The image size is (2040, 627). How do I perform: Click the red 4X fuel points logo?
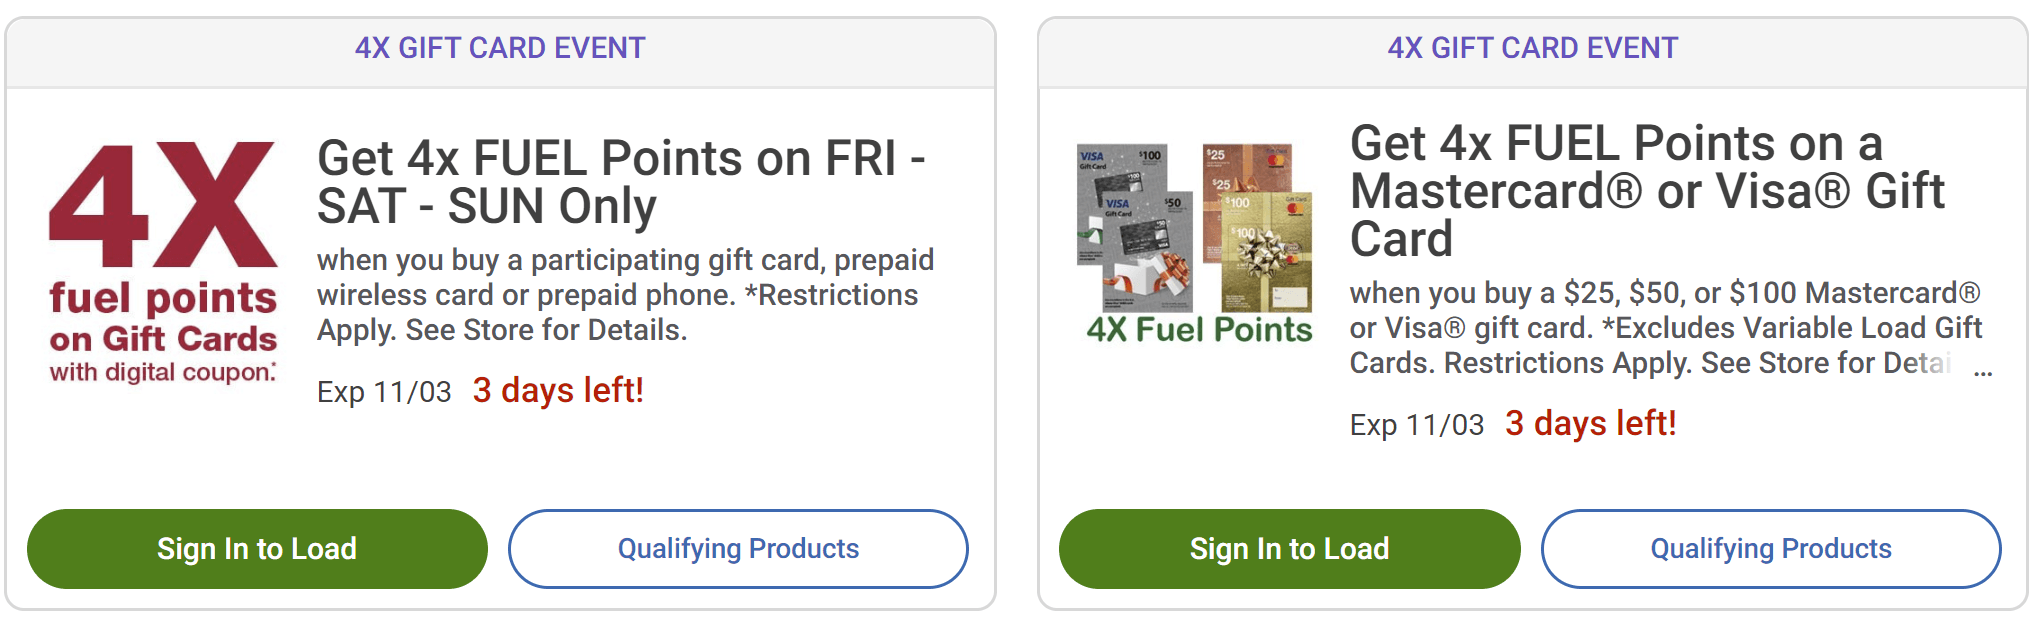(163, 205)
